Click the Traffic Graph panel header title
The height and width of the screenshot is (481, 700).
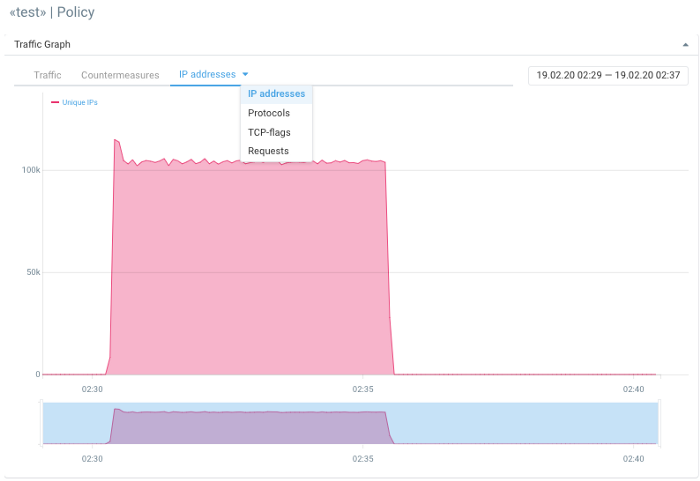[42, 45]
